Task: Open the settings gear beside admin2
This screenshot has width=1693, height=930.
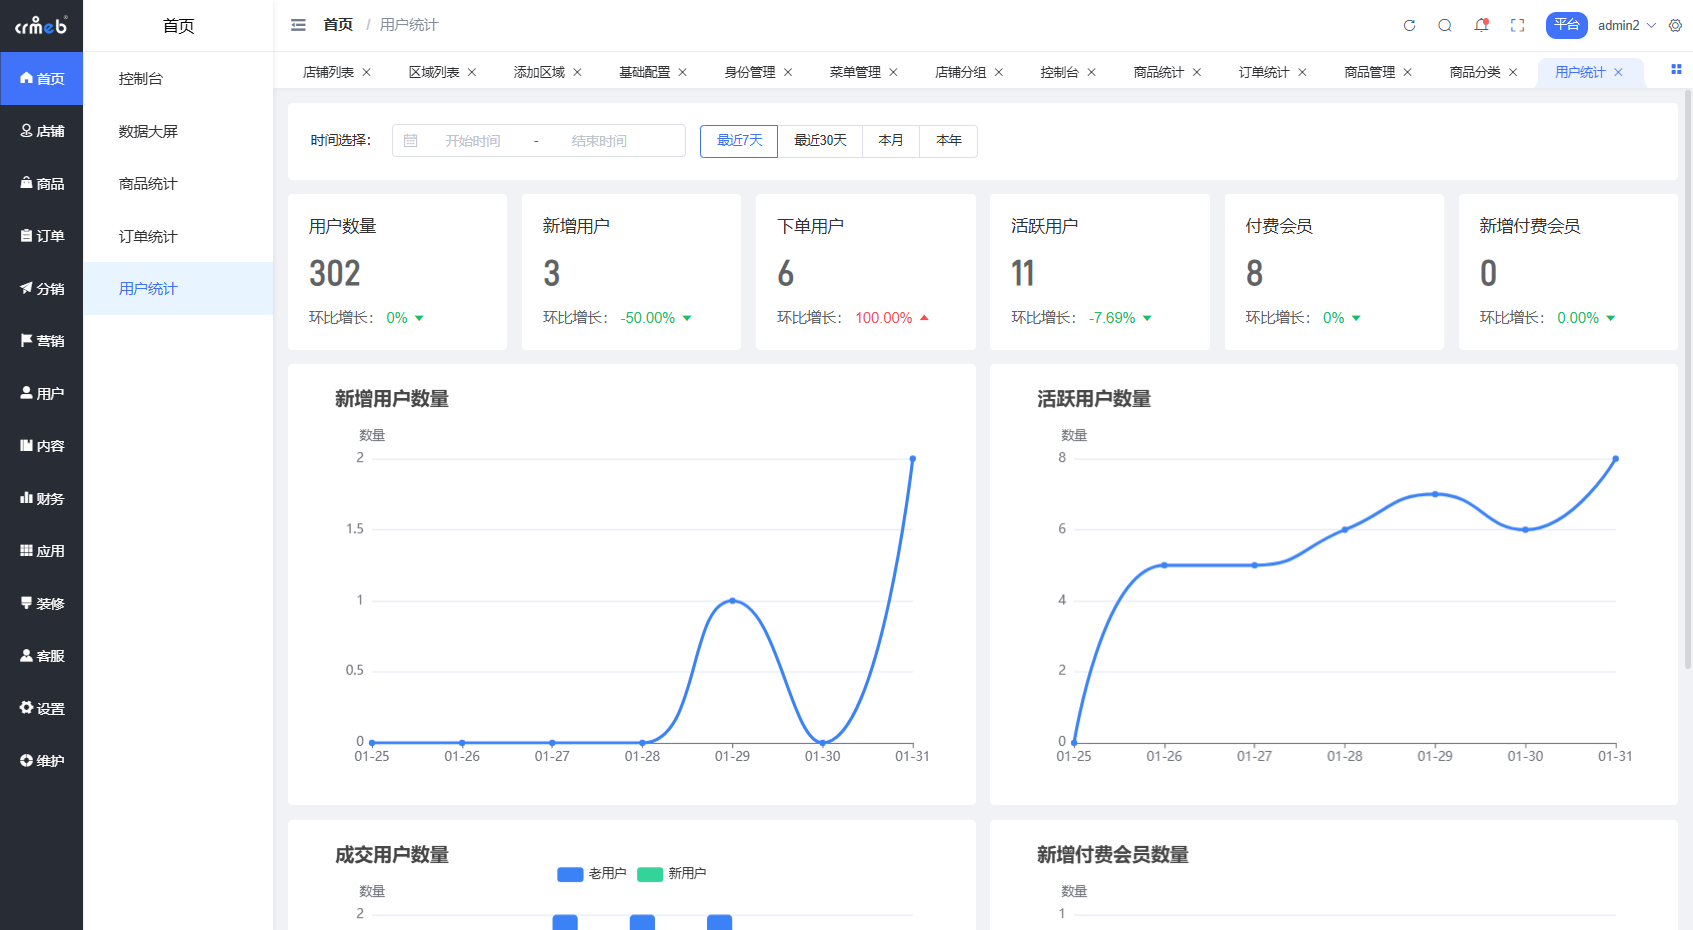Action: coord(1675,26)
